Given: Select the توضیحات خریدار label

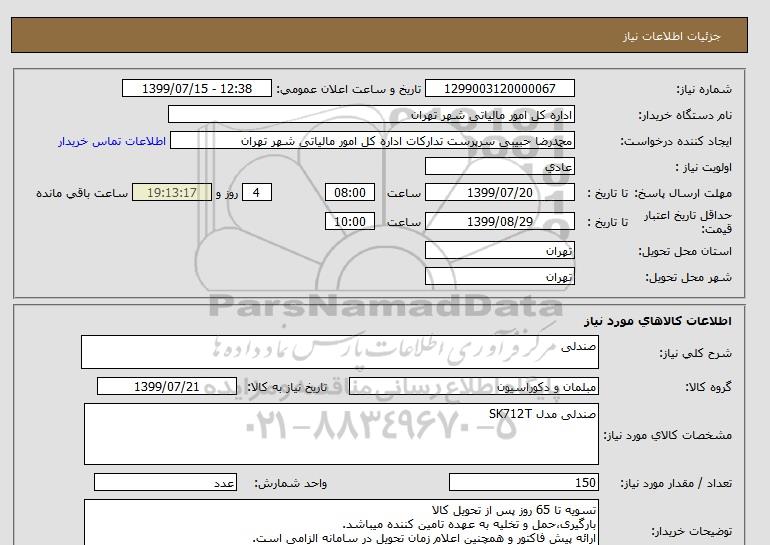Looking at the screenshot, I should (691, 531).
